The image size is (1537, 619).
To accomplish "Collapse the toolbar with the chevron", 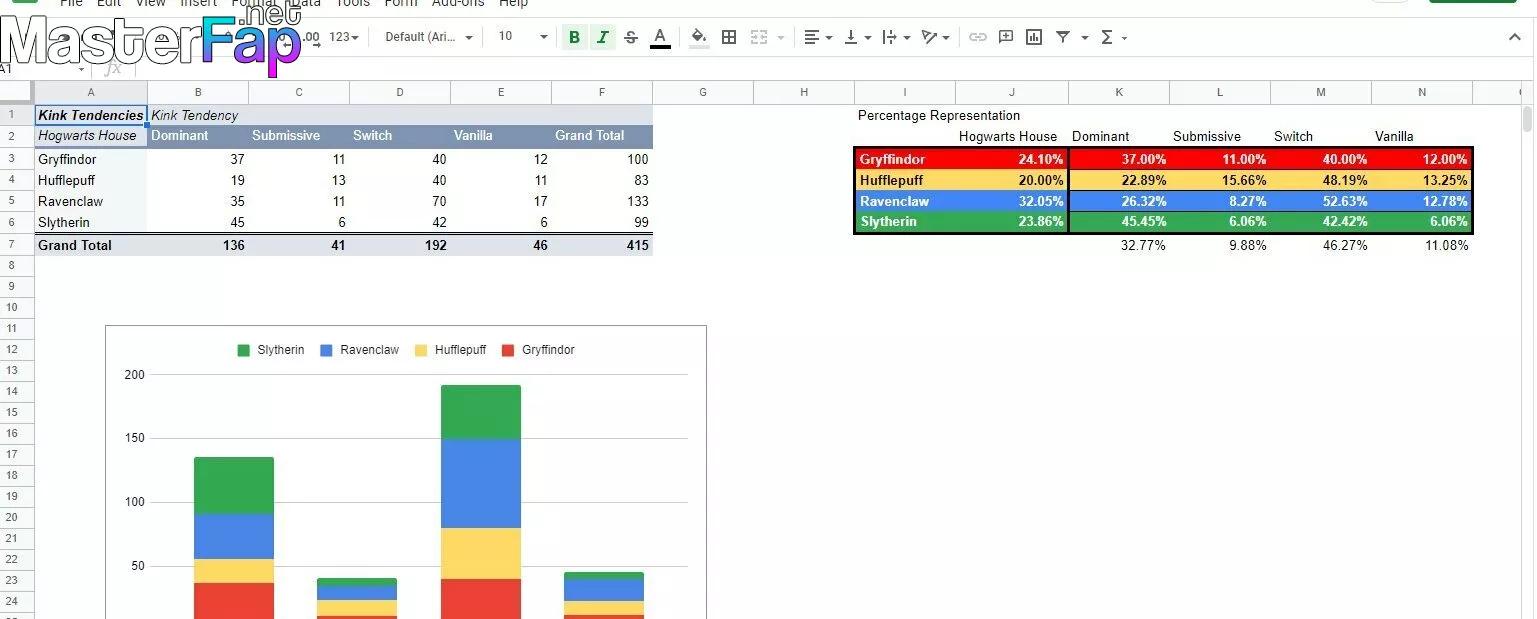I will [1514, 37].
